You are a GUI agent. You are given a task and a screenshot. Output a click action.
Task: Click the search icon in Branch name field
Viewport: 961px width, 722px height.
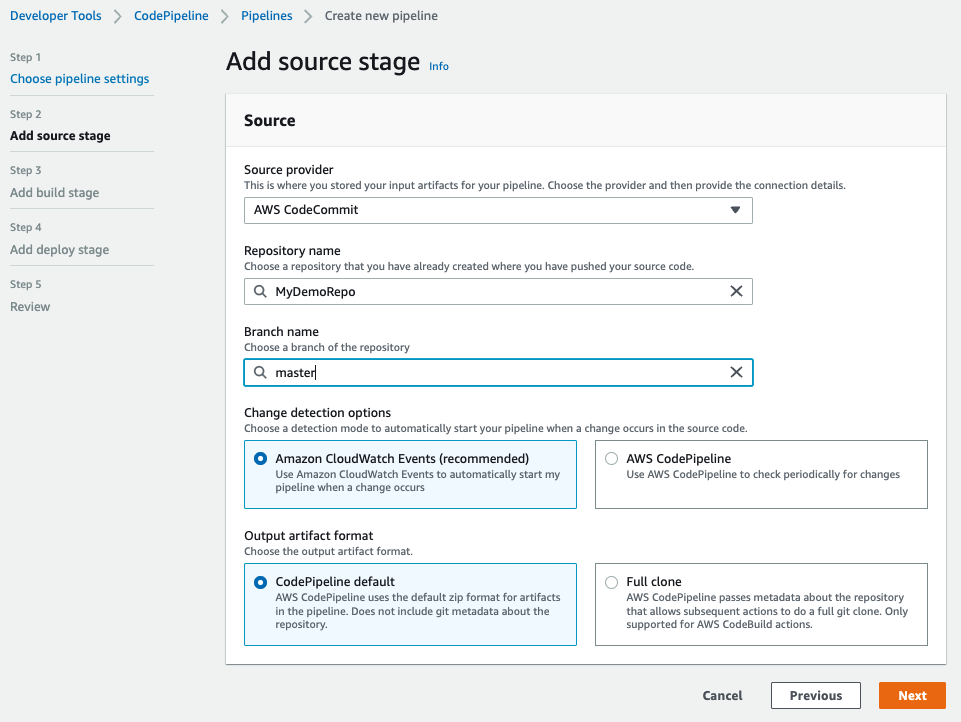point(260,373)
